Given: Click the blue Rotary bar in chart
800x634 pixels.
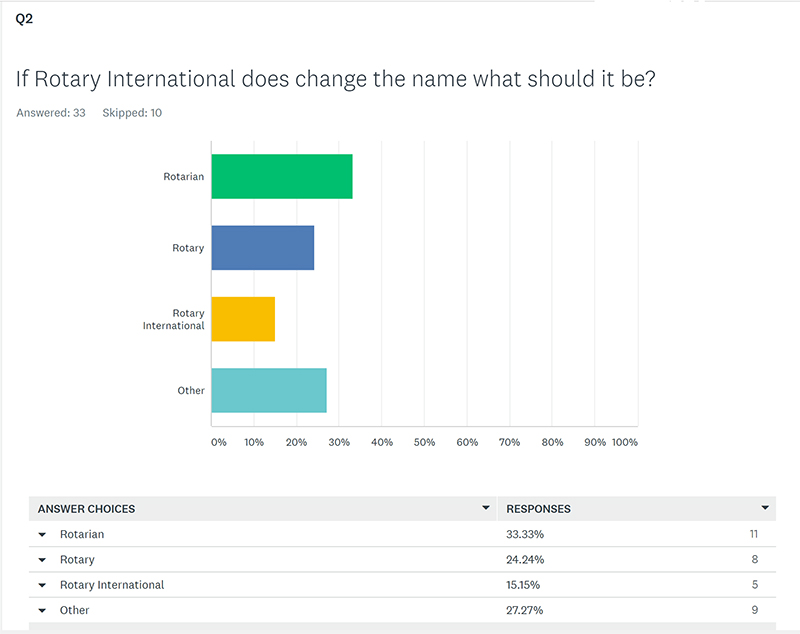Looking at the screenshot, I should [262, 248].
